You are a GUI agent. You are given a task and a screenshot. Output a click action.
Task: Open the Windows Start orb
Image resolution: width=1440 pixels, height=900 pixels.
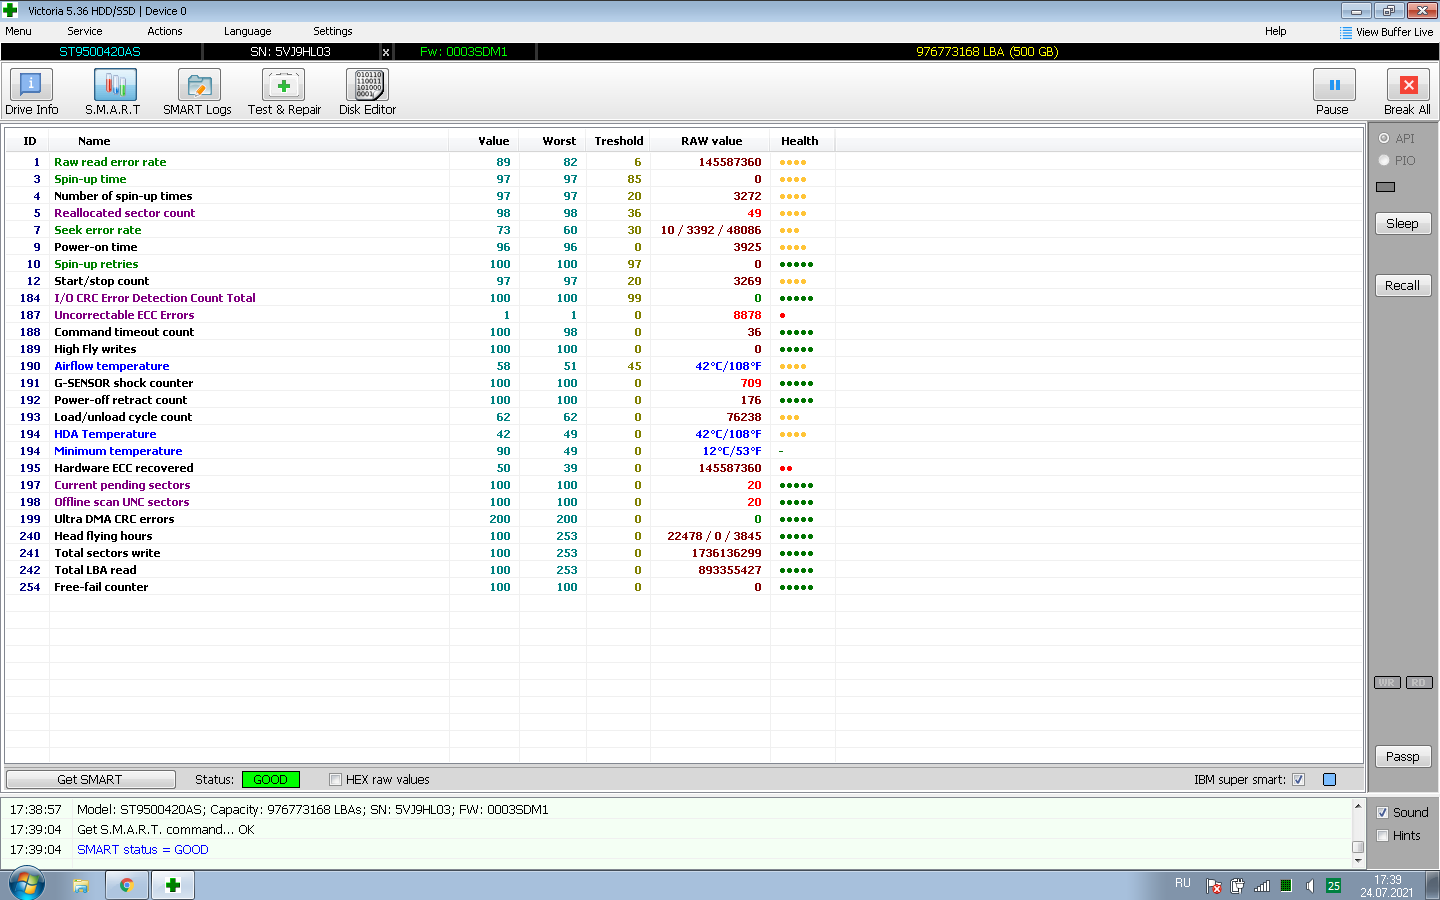(26, 885)
